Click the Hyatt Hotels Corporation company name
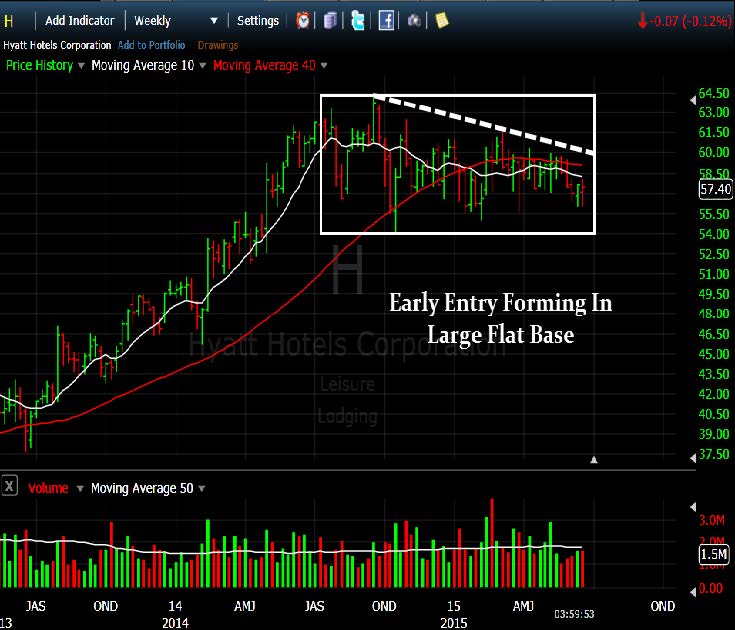Screen dimensions: 735x630 pos(57,45)
